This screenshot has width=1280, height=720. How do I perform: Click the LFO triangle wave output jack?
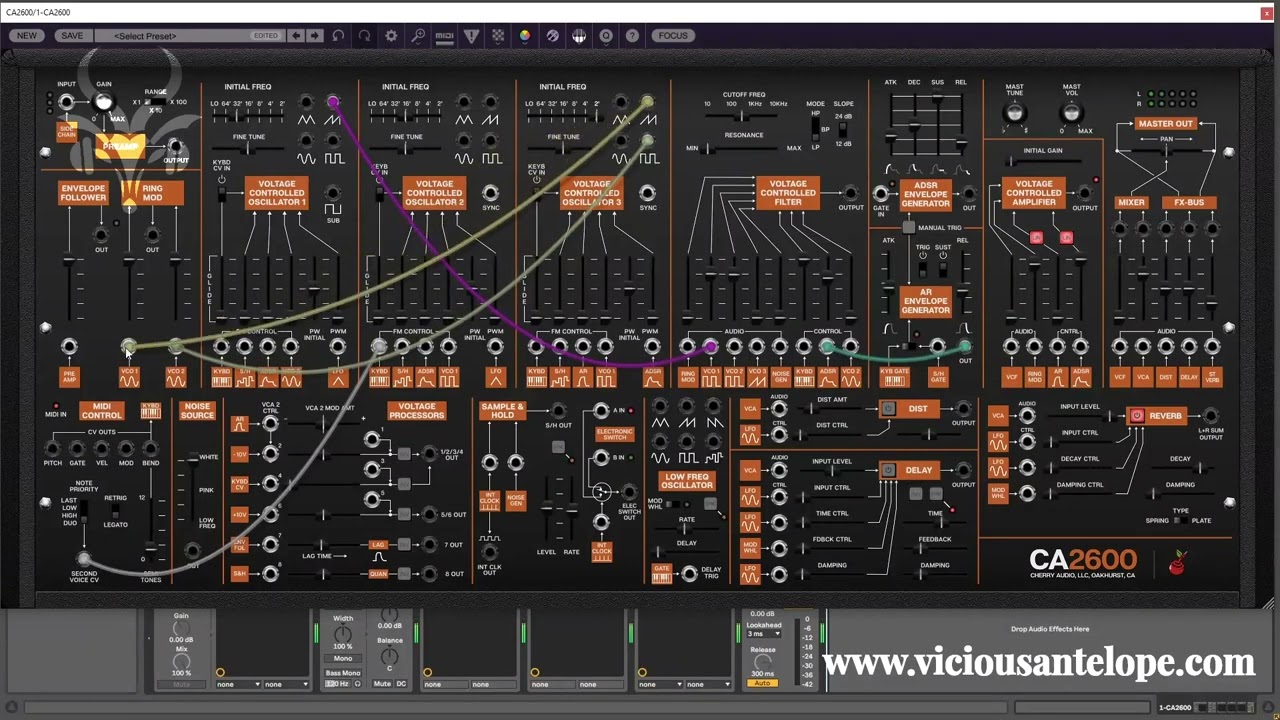click(660, 405)
